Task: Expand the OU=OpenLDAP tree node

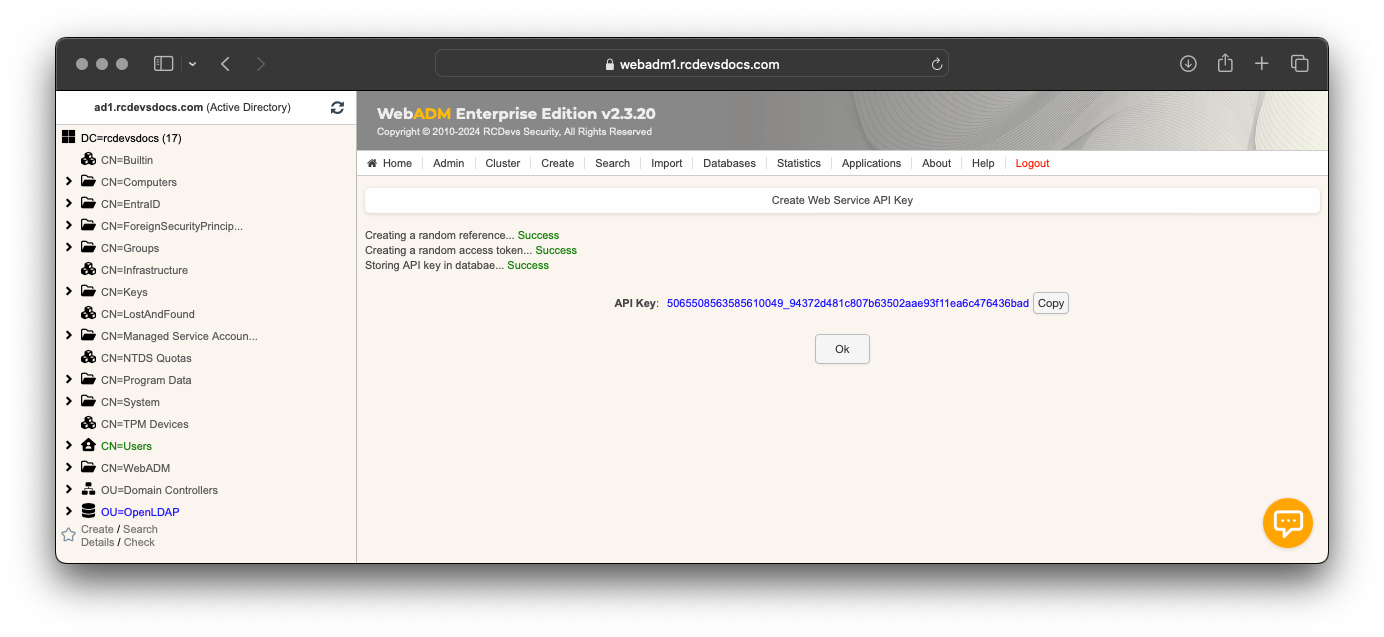Action: (69, 512)
